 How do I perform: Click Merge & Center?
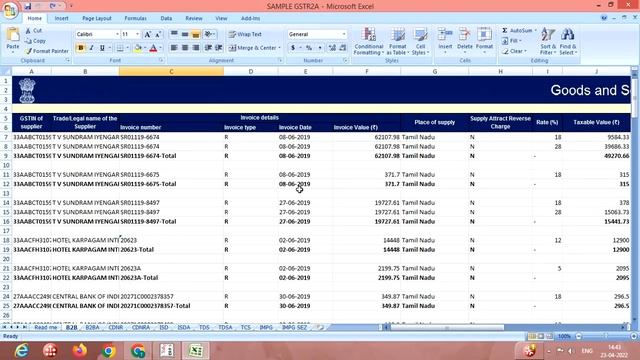pyautogui.click(x=253, y=48)
